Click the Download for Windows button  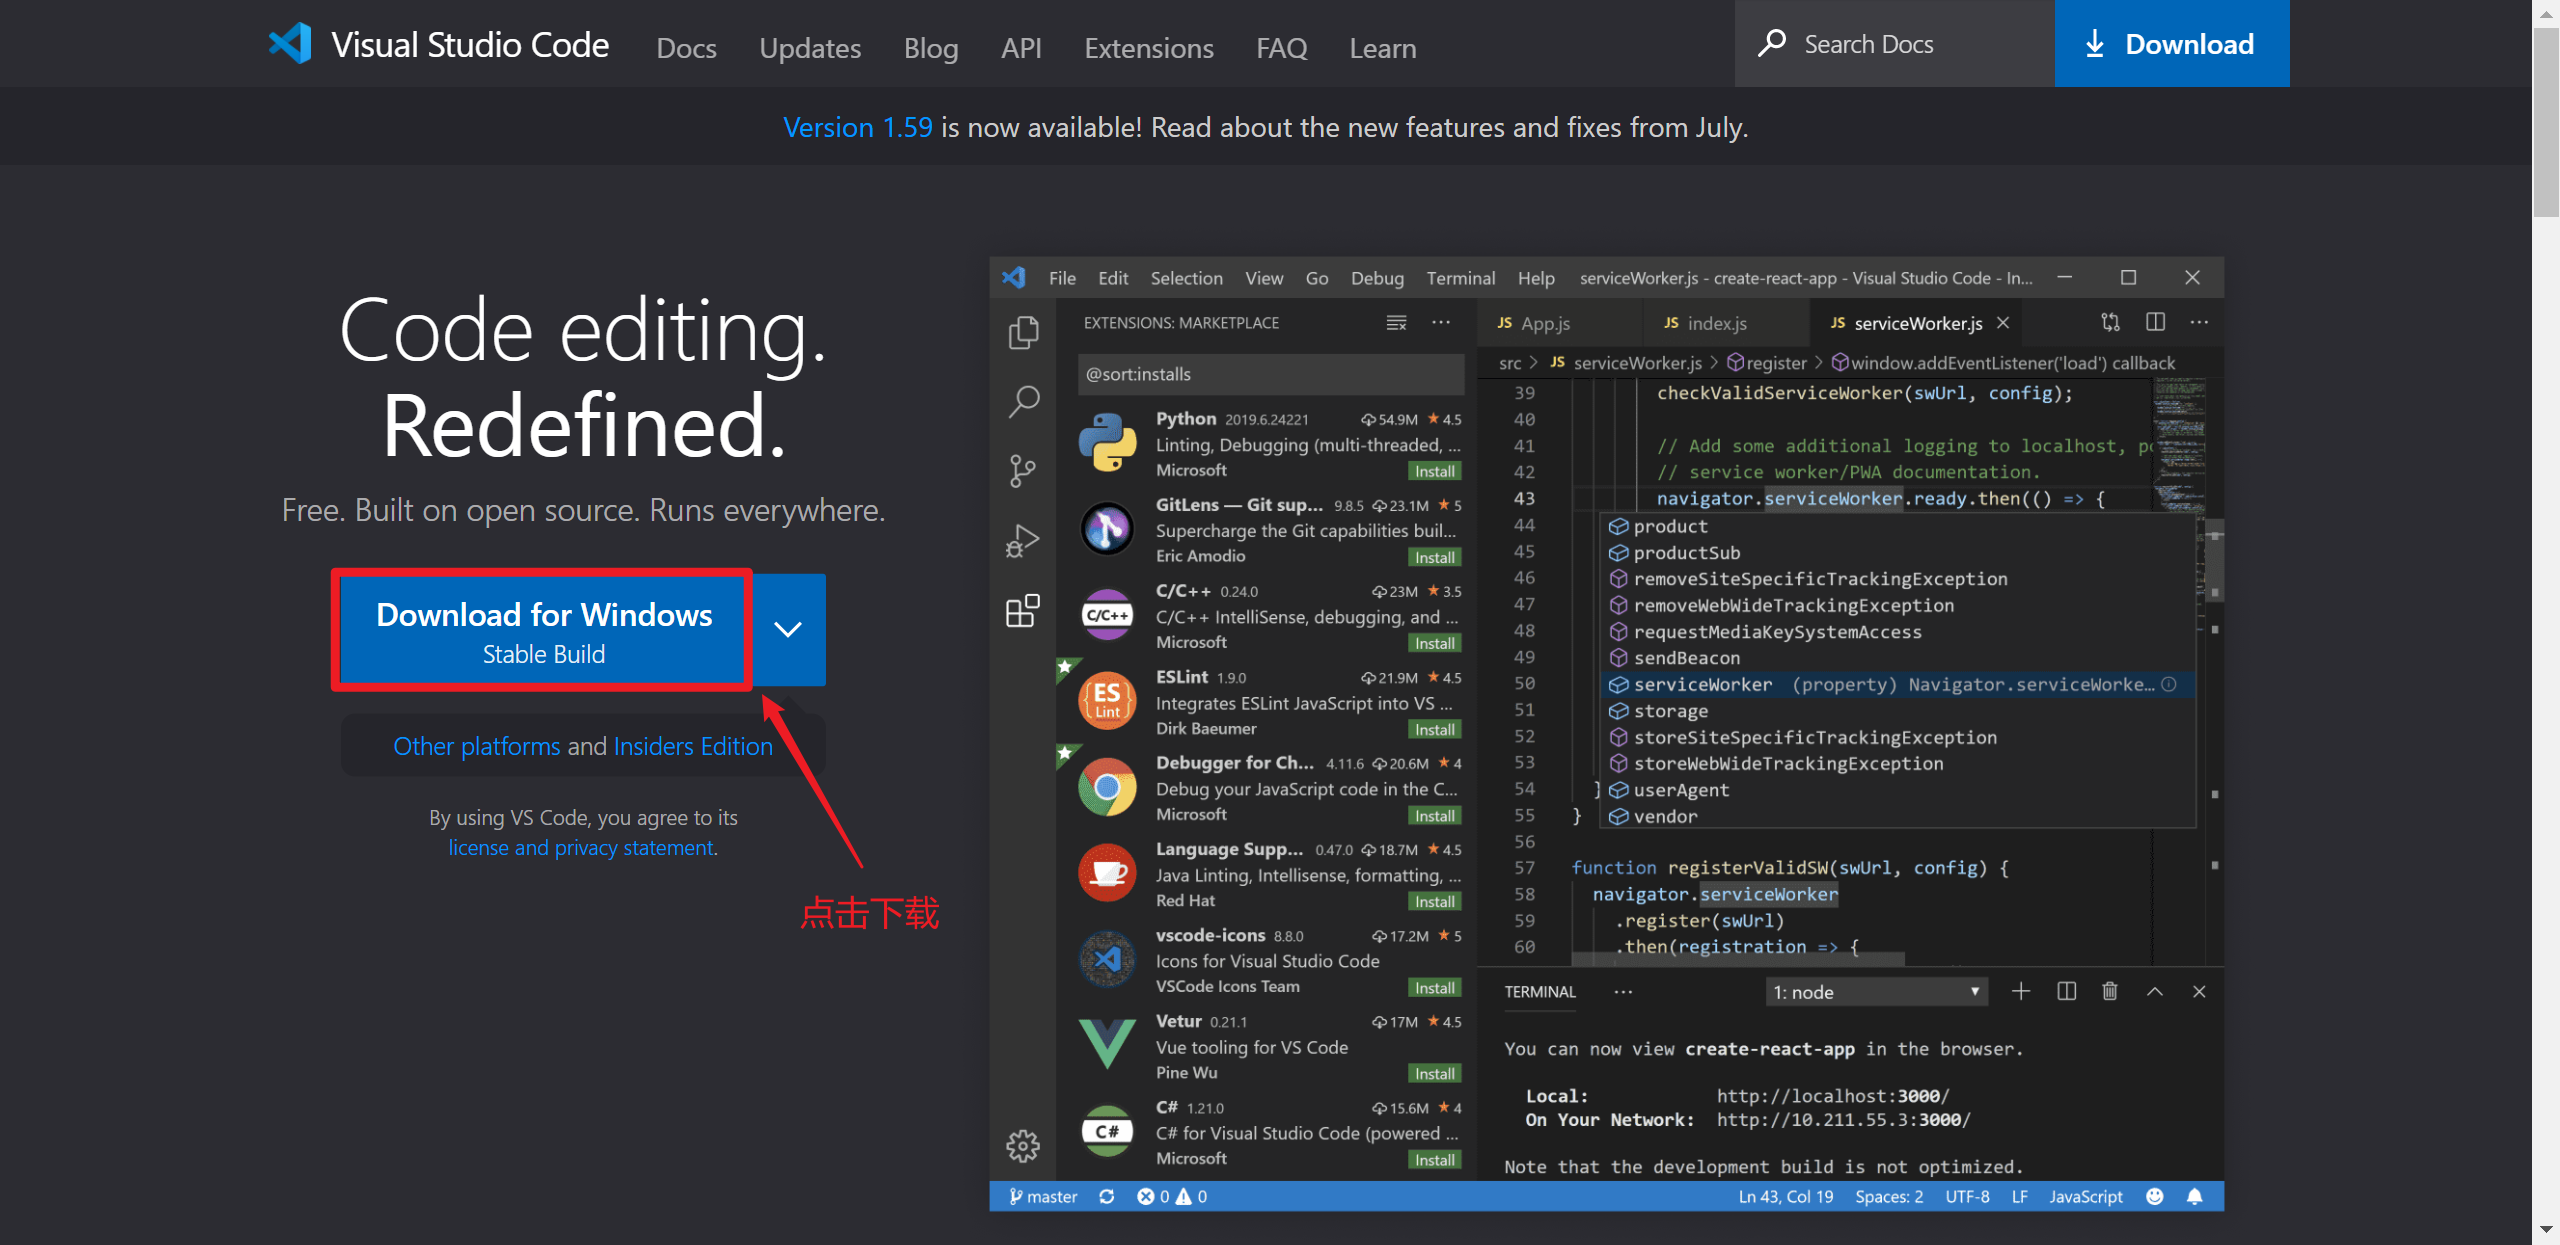coord(543,630)
